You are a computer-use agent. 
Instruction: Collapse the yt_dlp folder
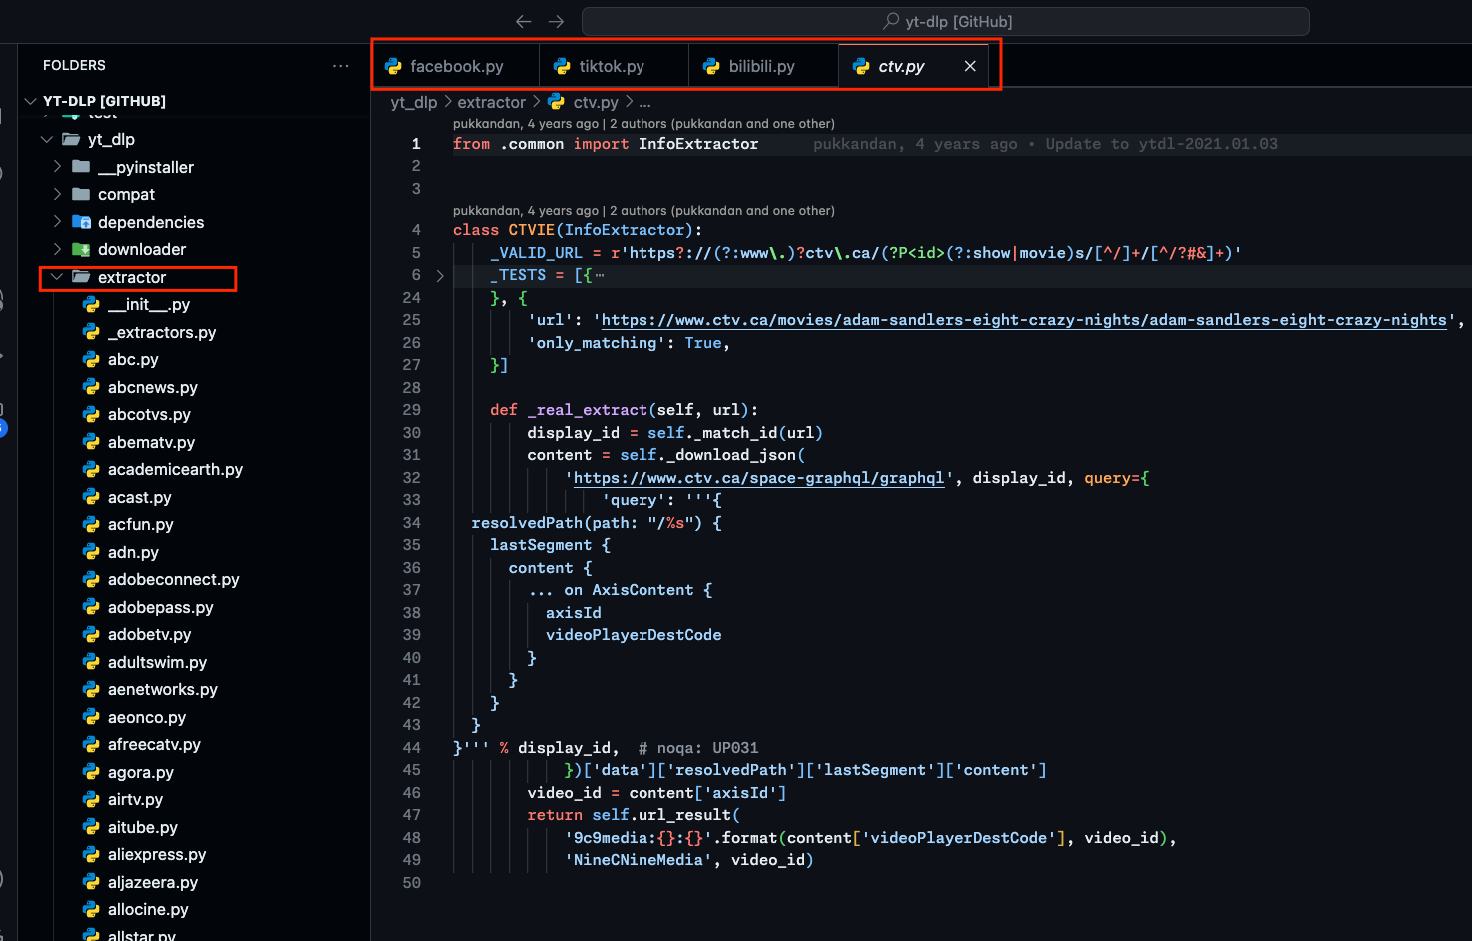pyautogui.click(x=47, y=139)
